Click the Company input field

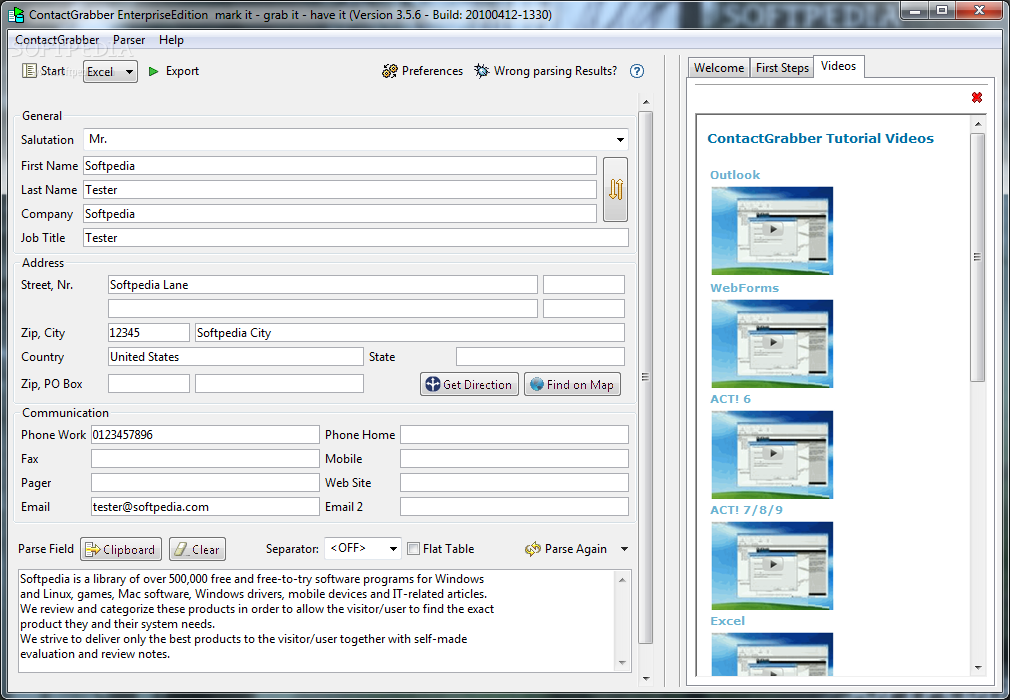(339, 214)
